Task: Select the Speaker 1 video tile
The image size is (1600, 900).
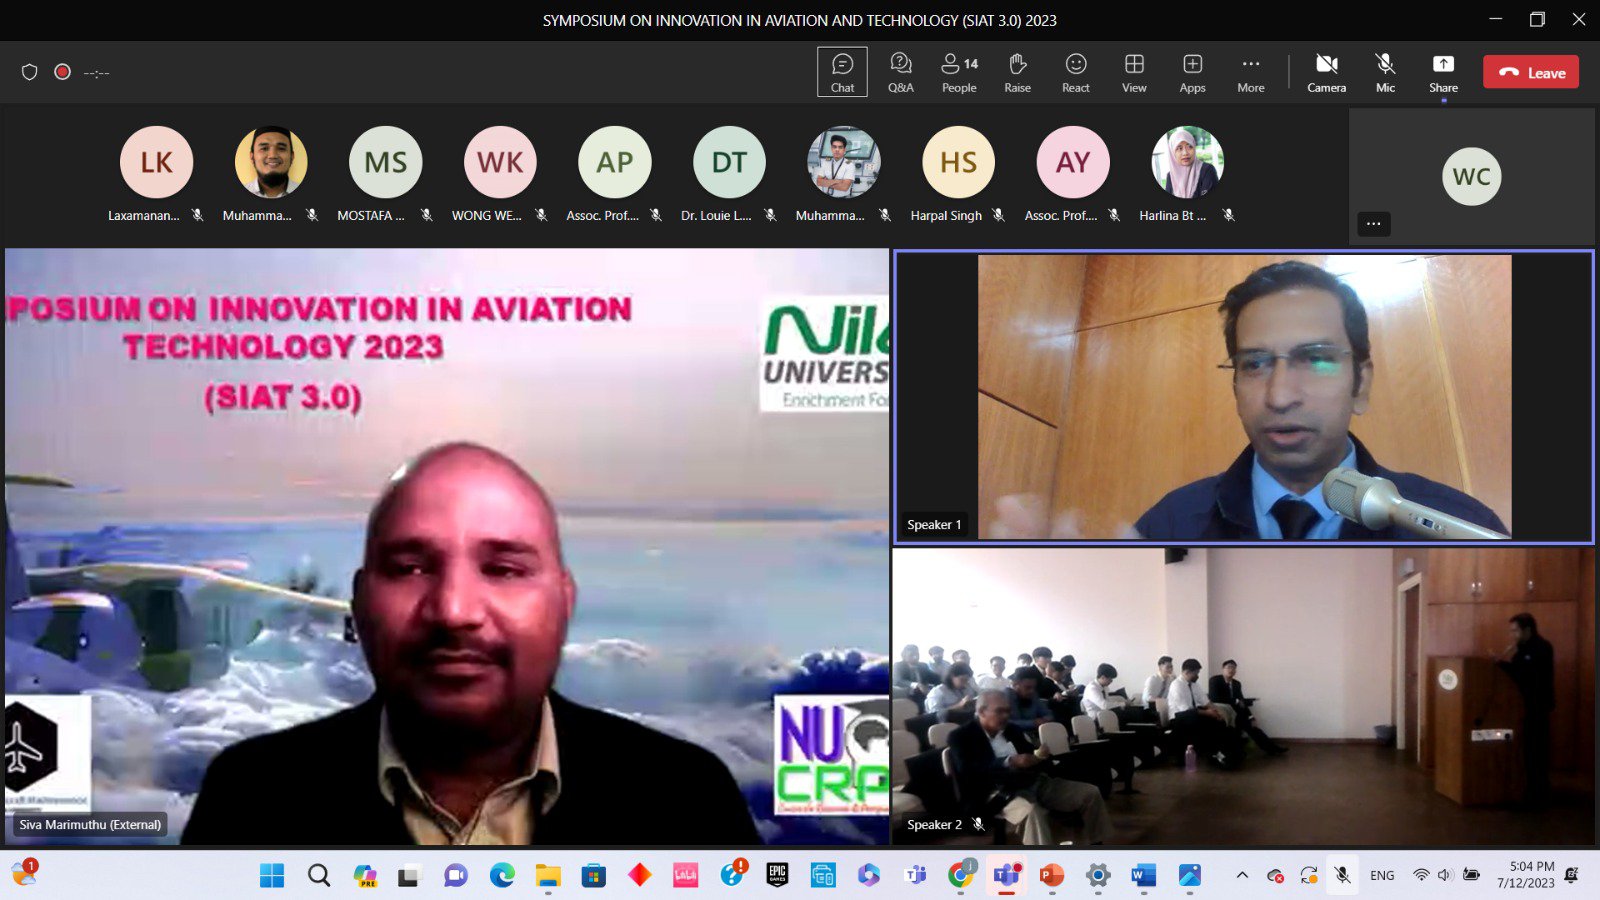Action: pos(1243,397)
